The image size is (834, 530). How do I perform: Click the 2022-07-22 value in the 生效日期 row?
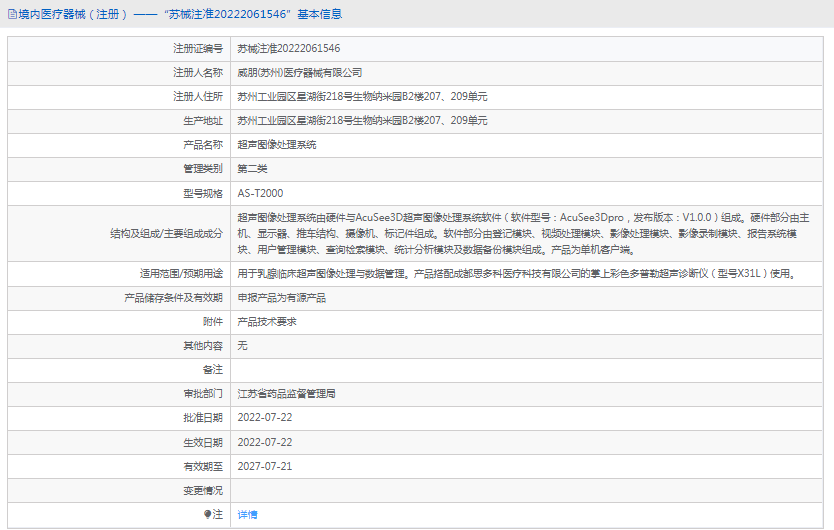tap(265, 442)
